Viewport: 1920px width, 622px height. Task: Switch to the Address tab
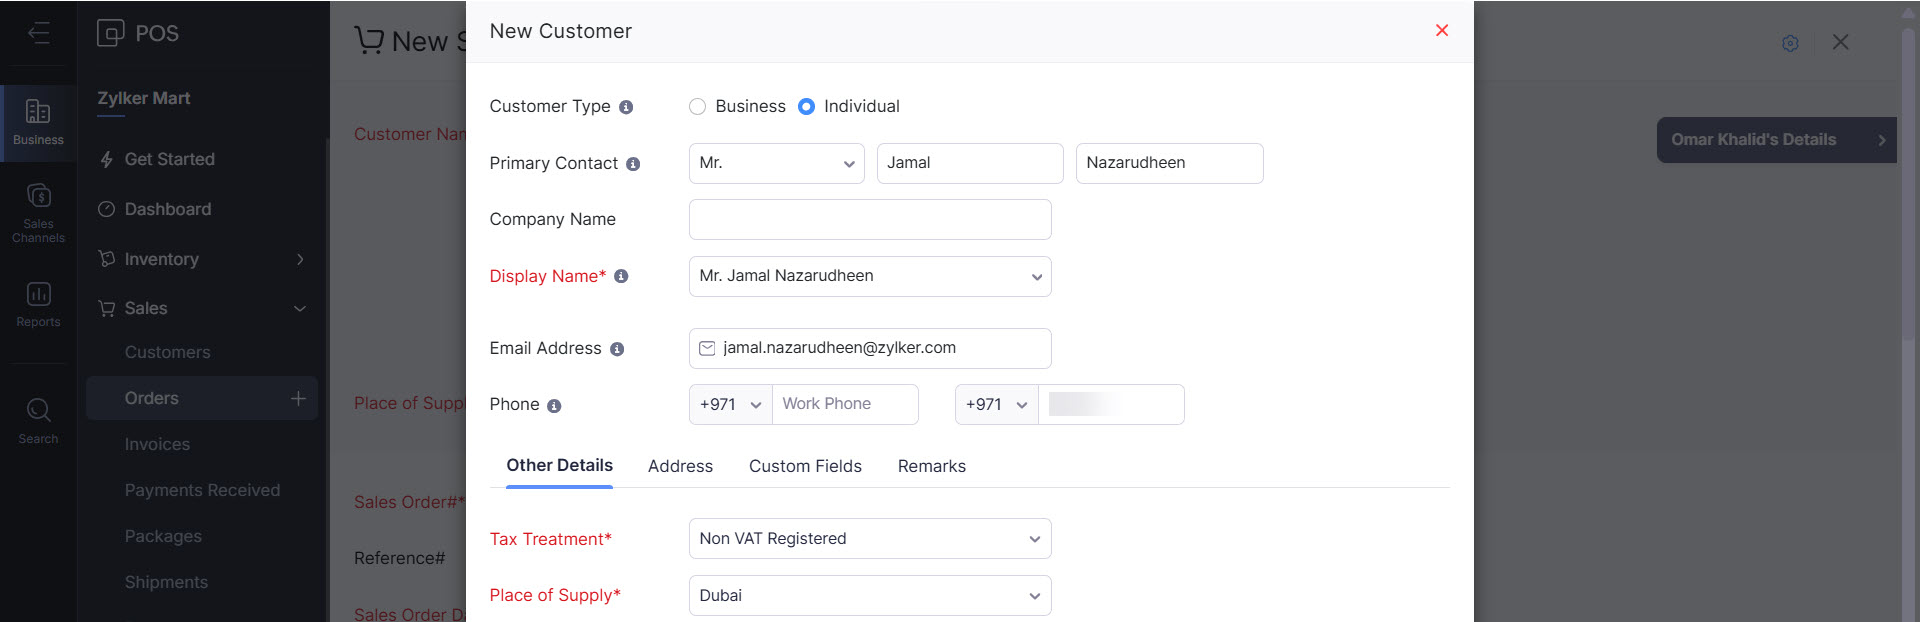[x=680, y=466]
